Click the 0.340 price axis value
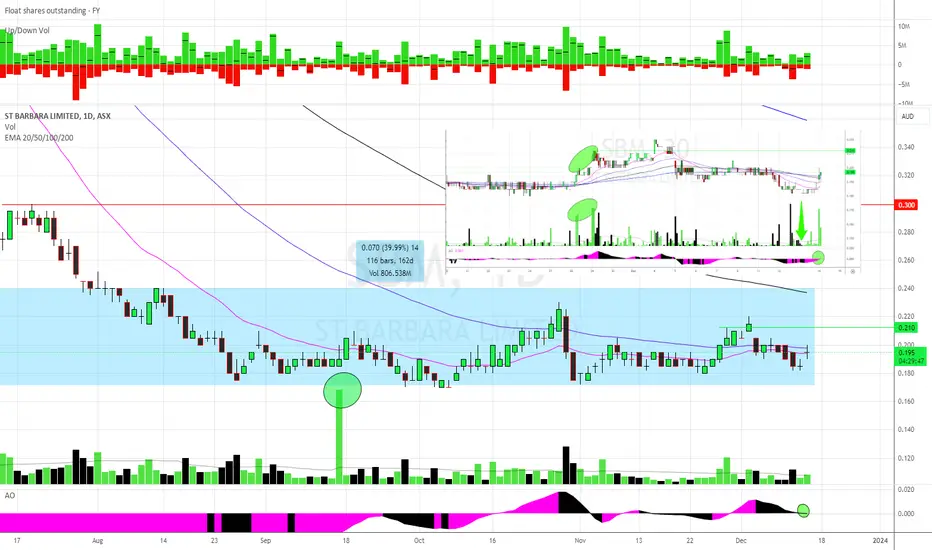 pos(906,147)
